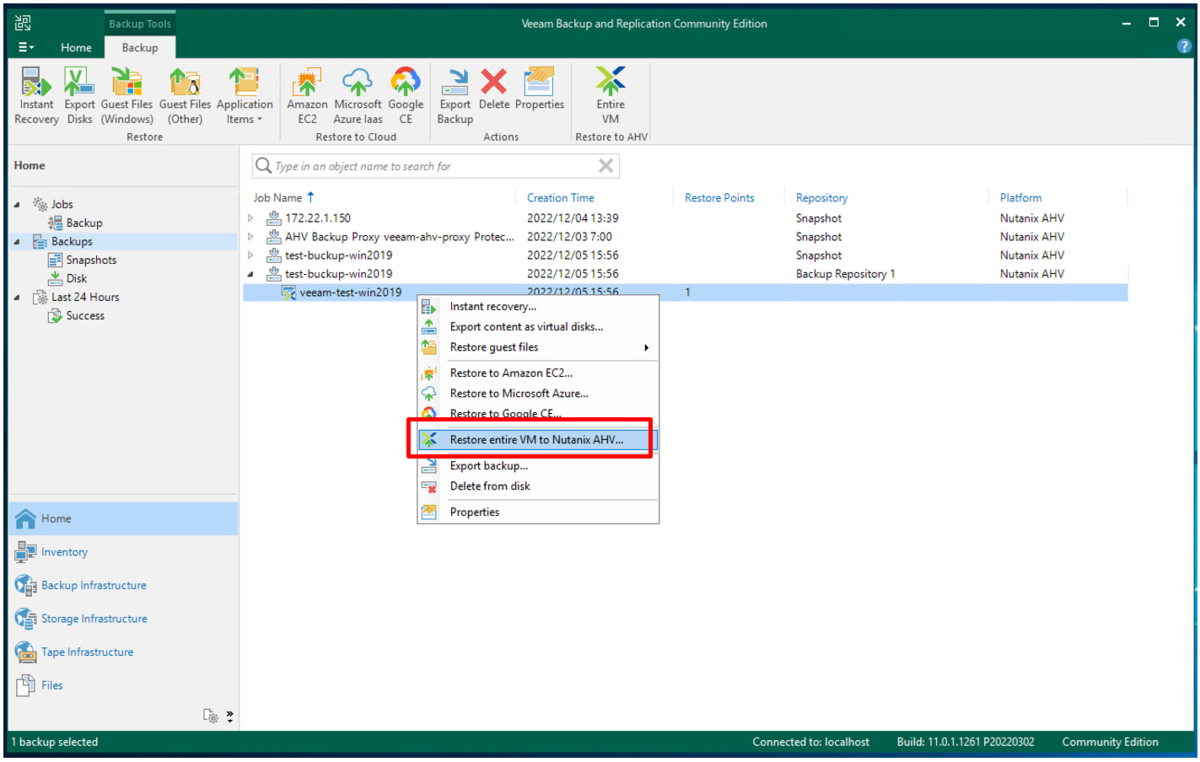Viewport: 1200px width, 762px height.
Task: Open the Application Items dropdown
Action: (244, 96)
